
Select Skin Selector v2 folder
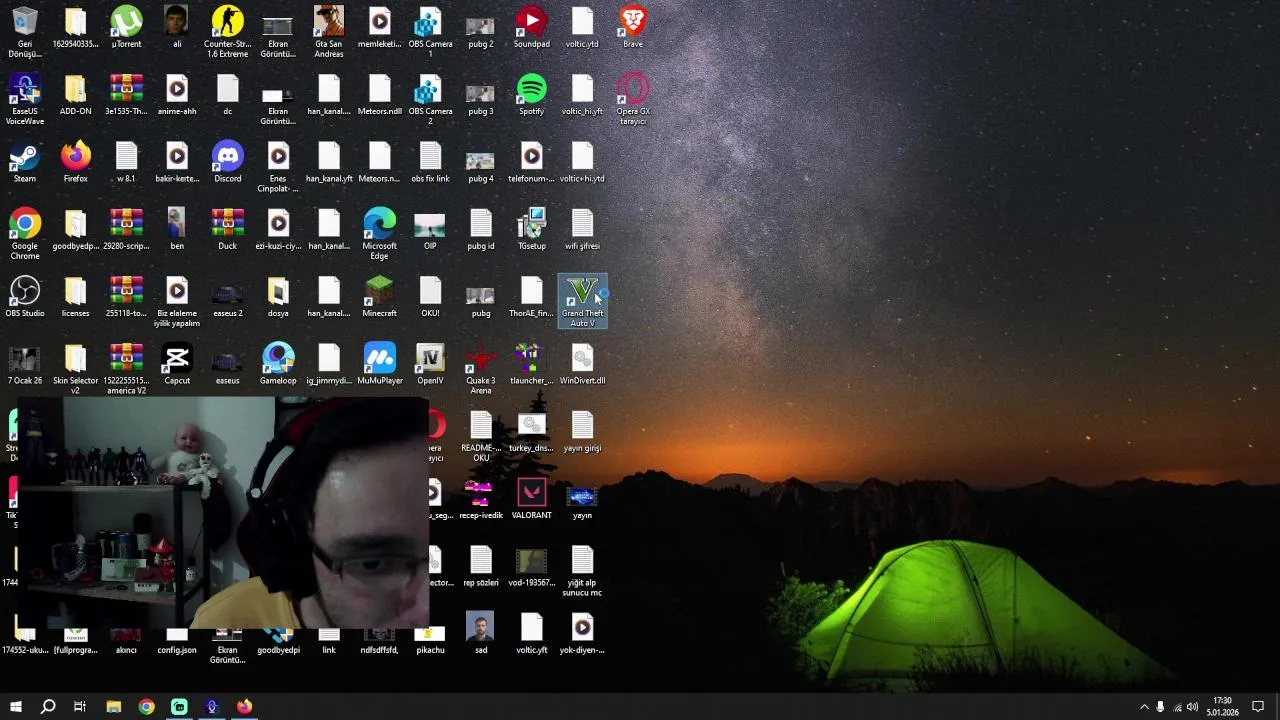[x=75, y=368]
